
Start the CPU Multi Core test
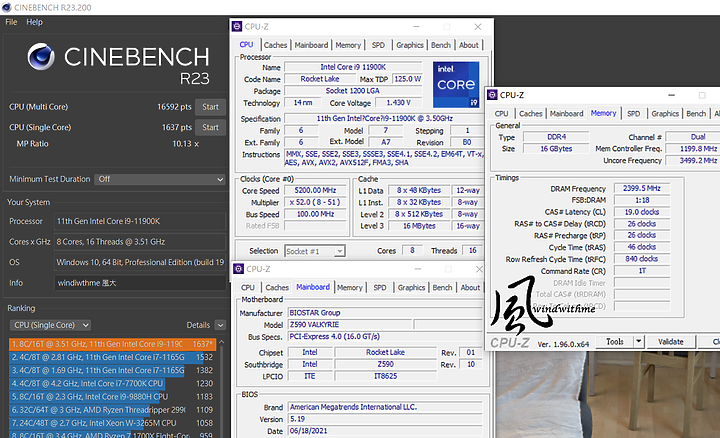coord(210,107)
